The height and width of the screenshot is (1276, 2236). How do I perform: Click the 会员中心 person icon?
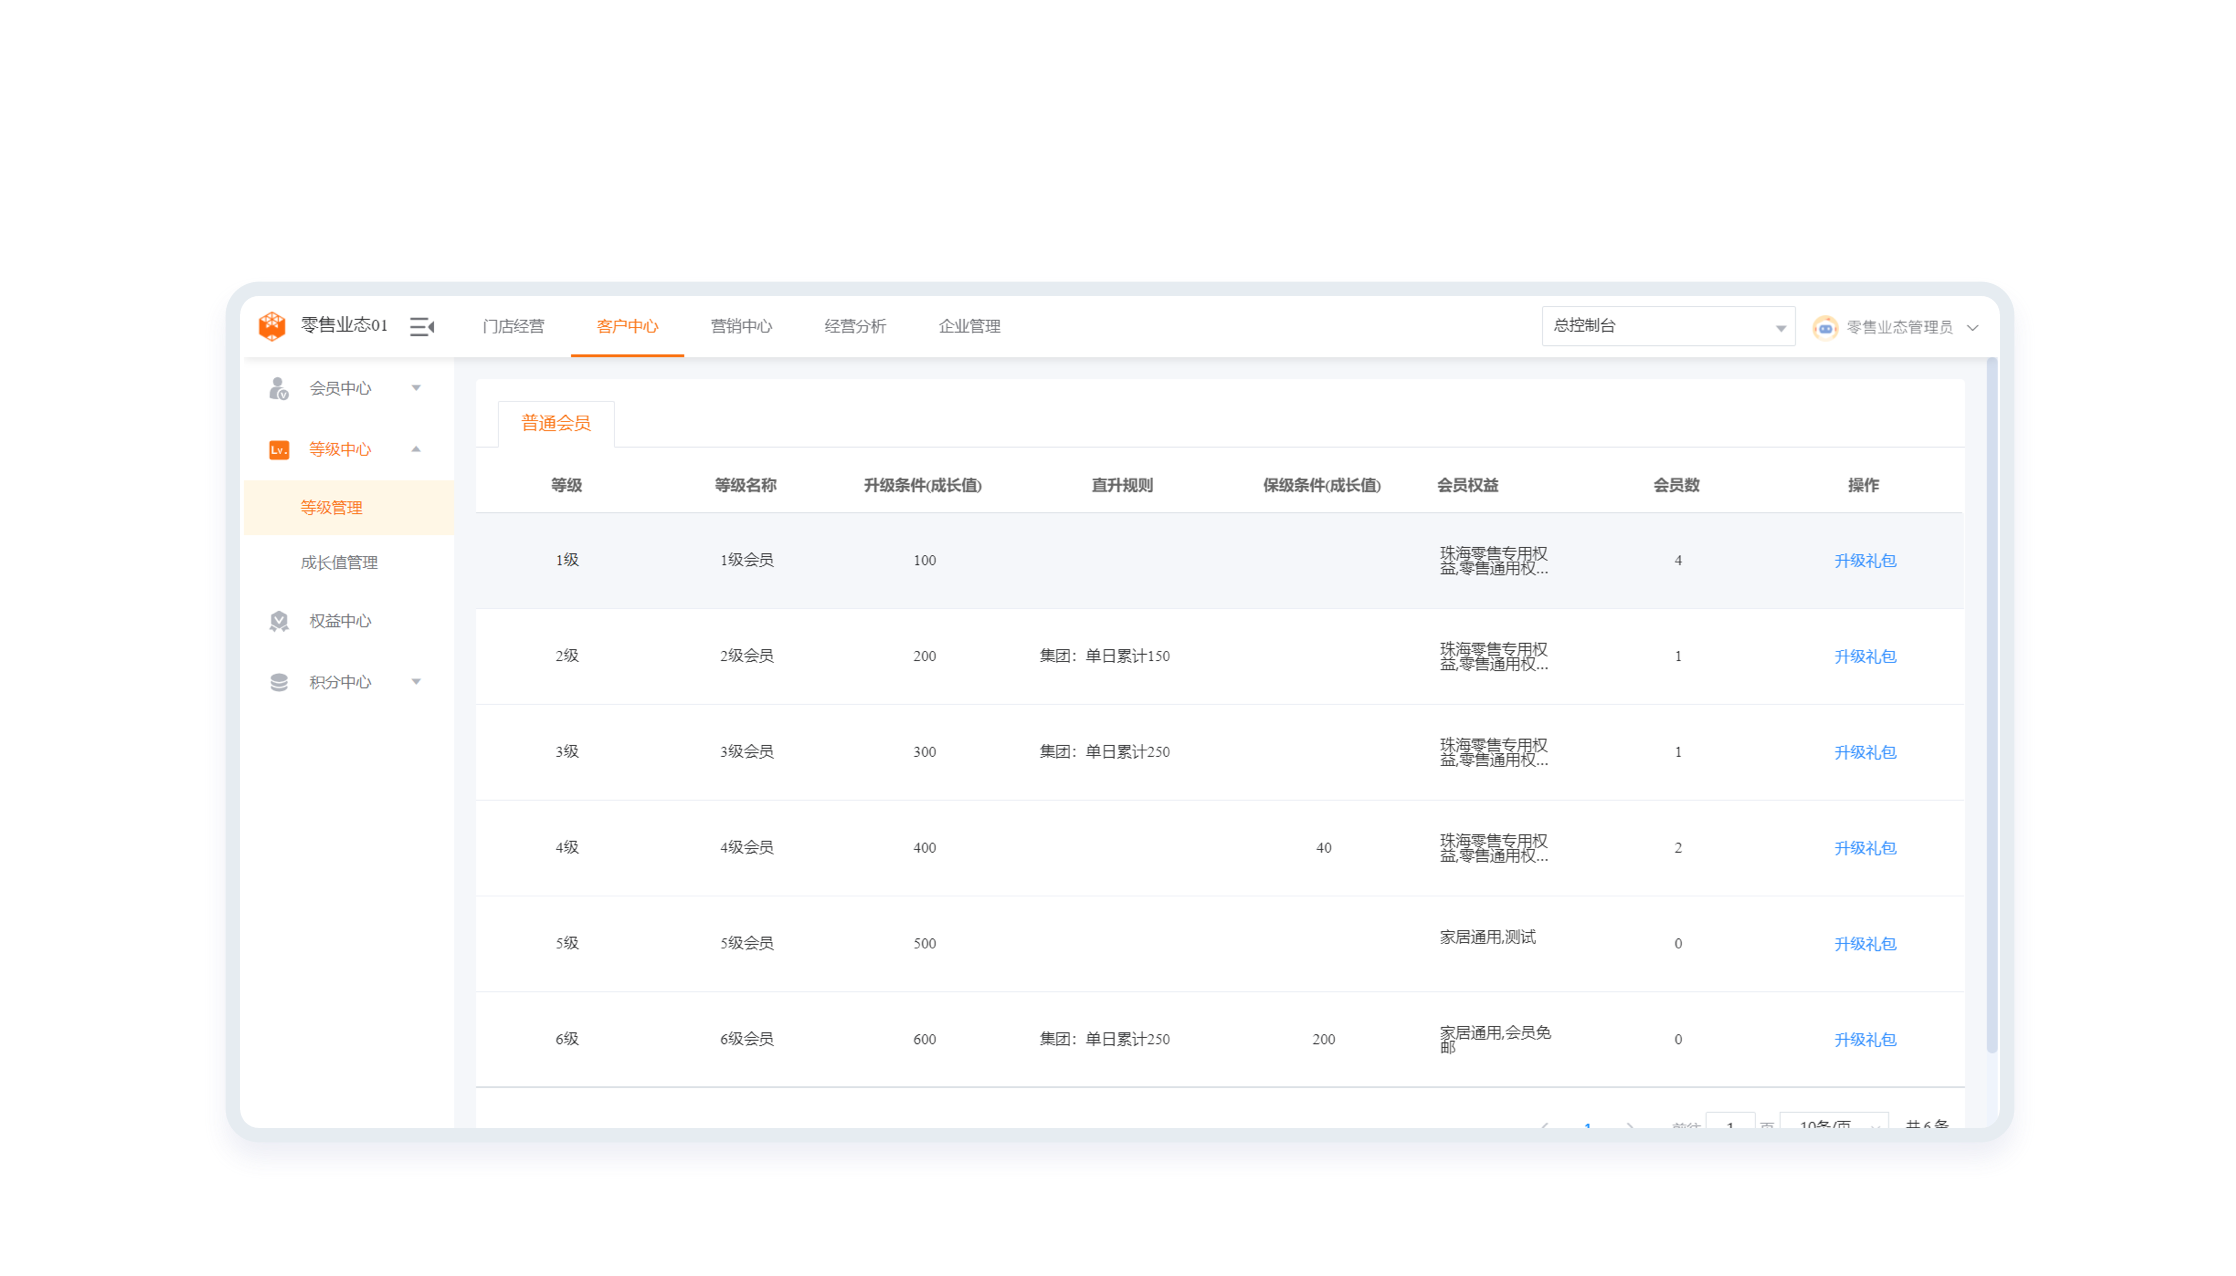click(x=279, y=388)
